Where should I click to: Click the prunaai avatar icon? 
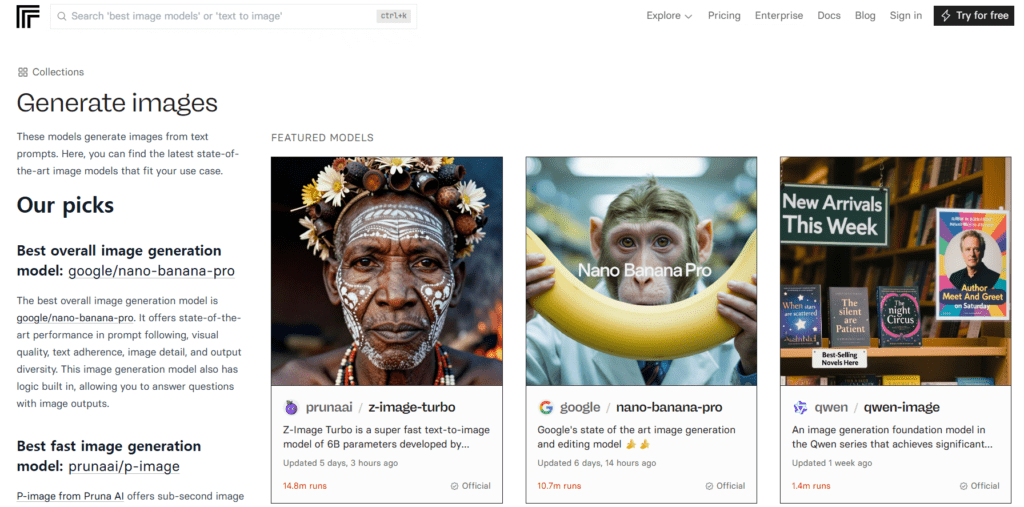pos(292,407)
